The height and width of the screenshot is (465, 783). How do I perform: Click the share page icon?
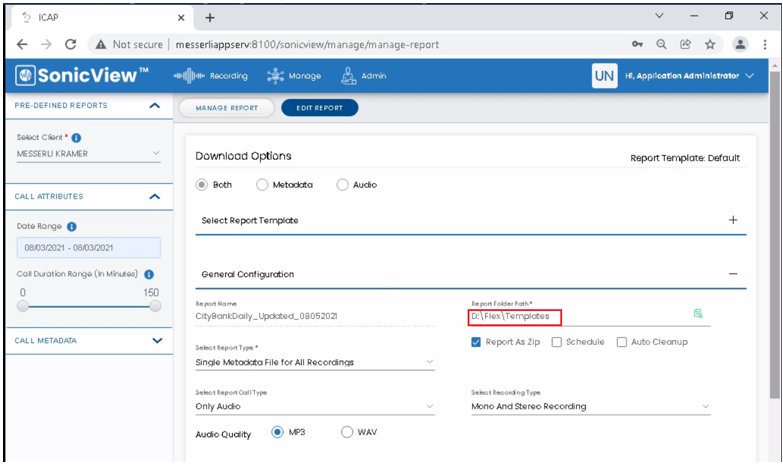[x=686, y=44]
